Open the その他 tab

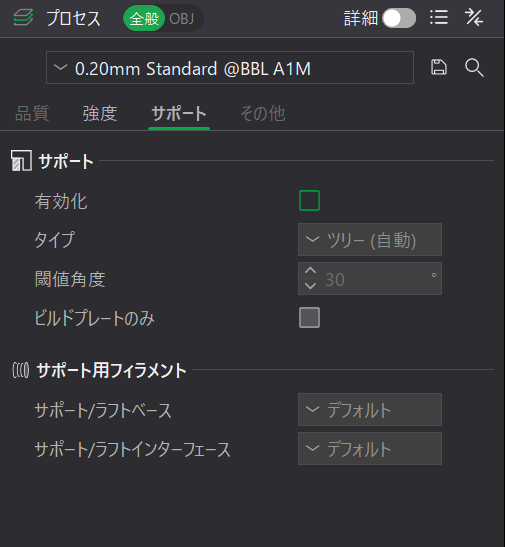point(263,114)
